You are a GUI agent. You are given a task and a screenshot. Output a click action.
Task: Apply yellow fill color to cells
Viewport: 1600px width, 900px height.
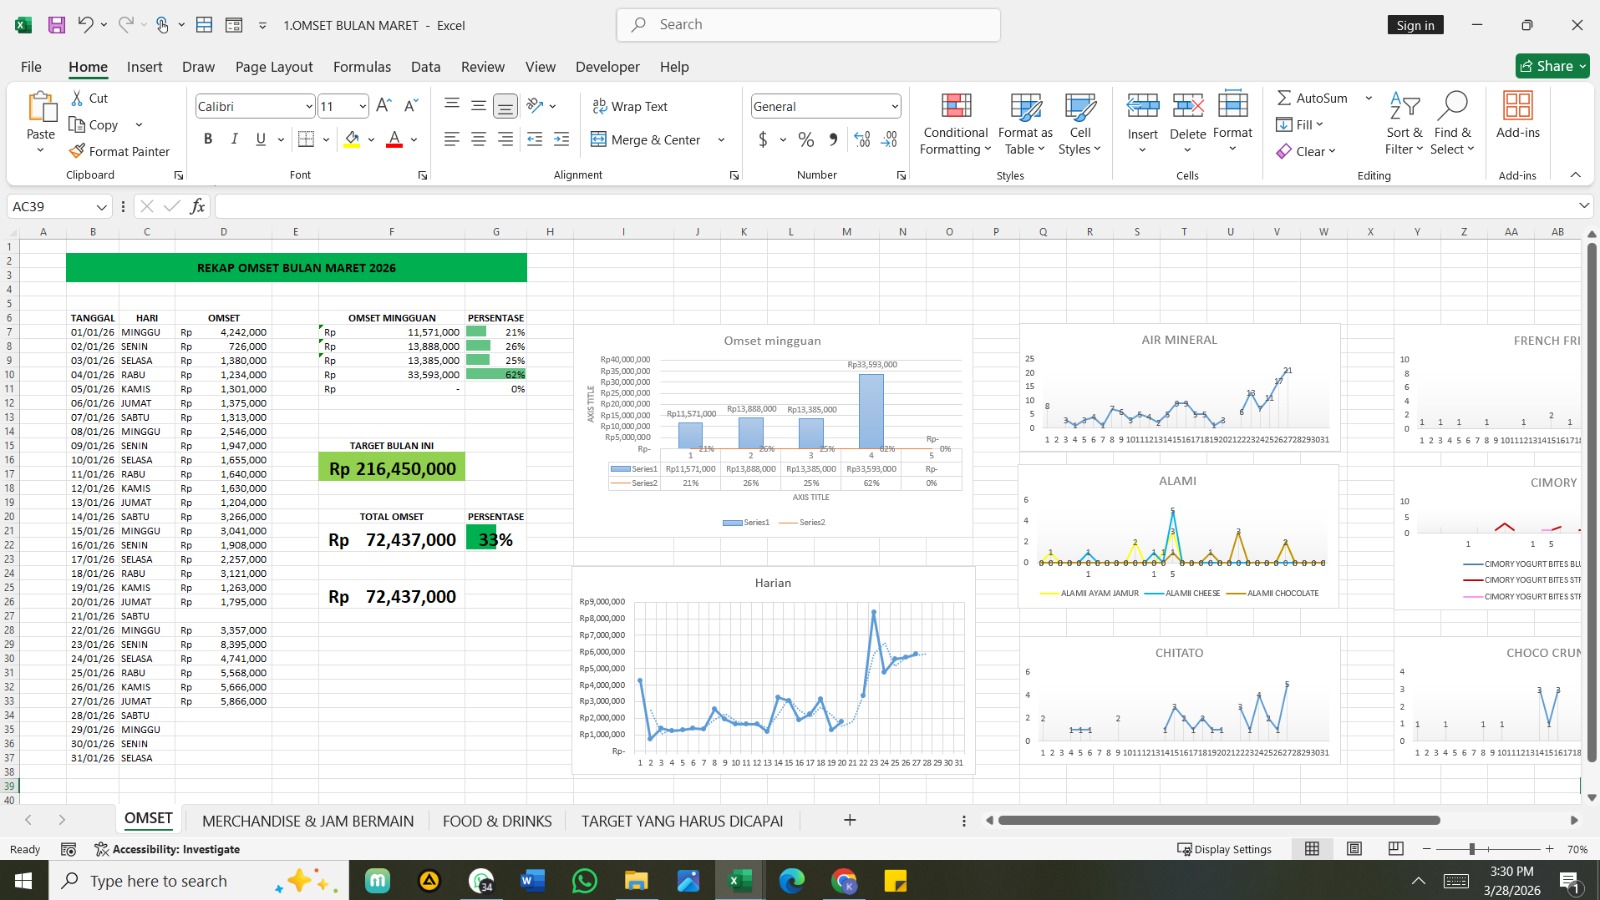[x=352, y=139]
